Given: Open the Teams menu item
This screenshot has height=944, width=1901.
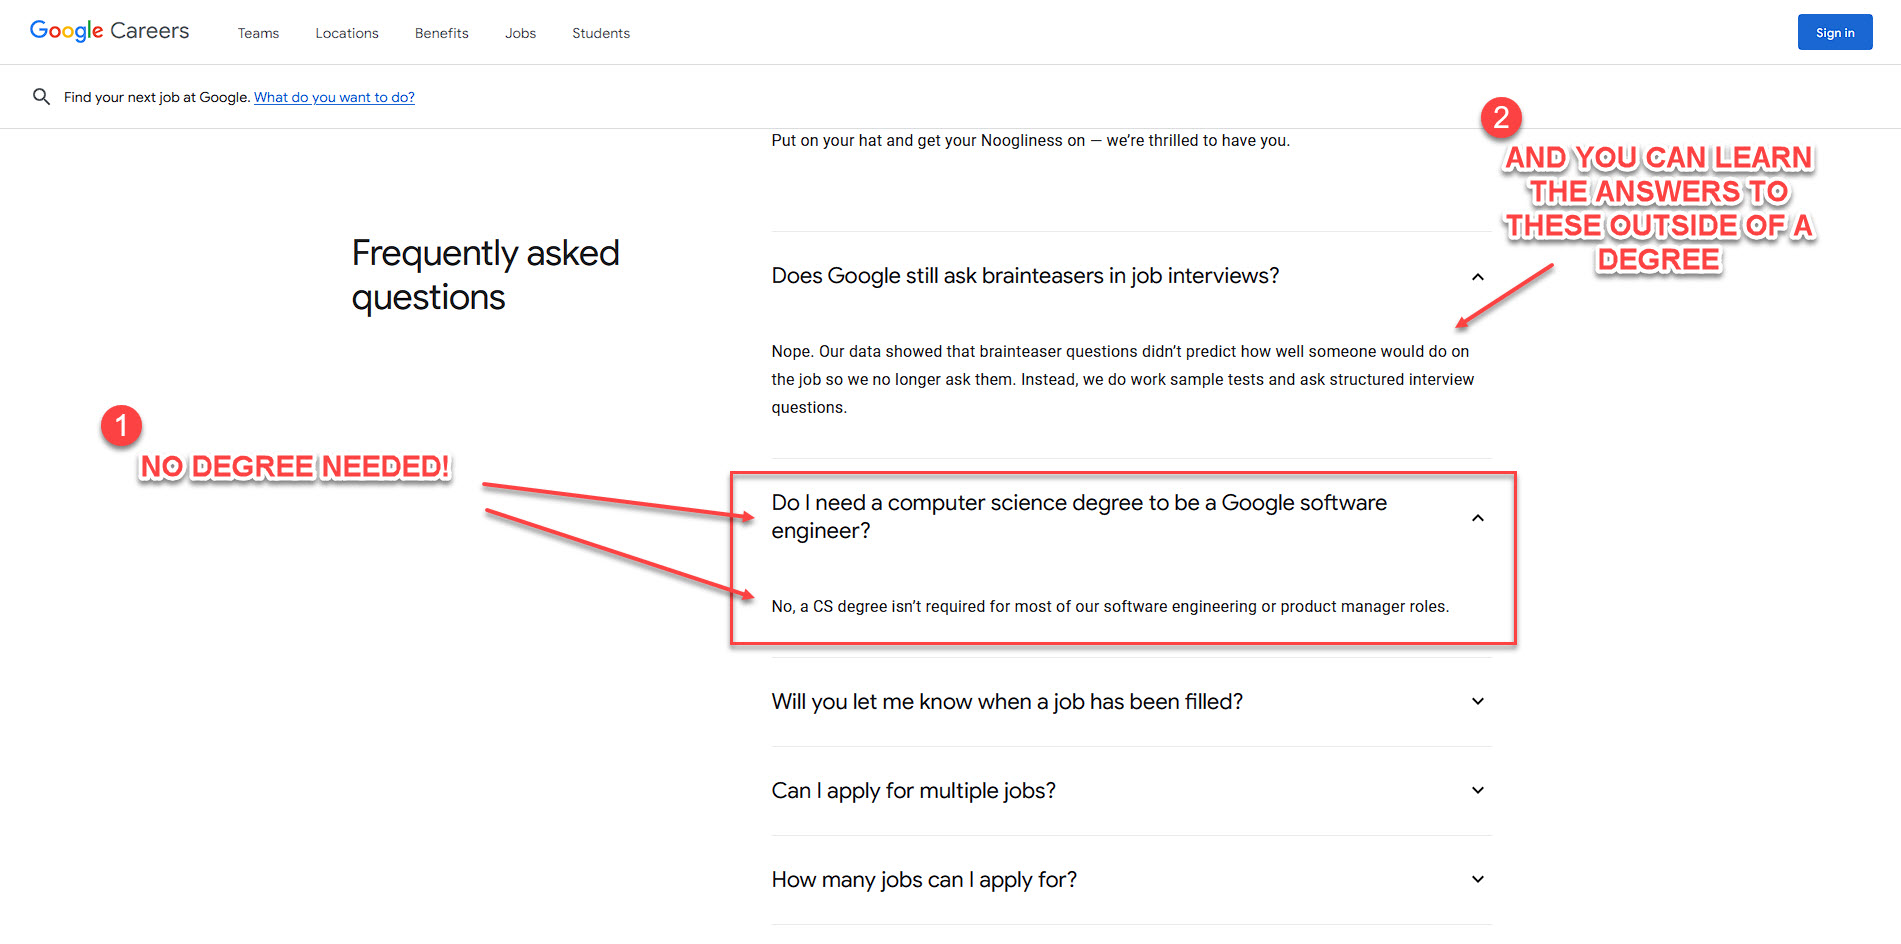Looking at the screenshot, I should (x=258, y=33).
